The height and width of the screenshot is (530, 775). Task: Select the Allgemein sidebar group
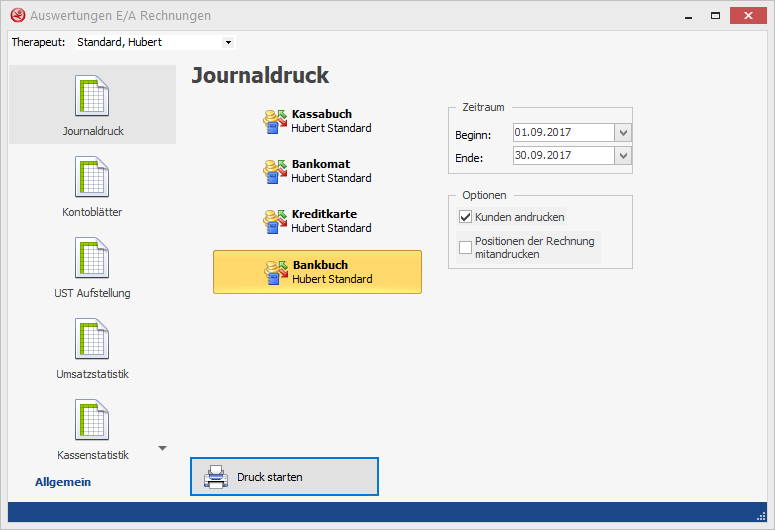tap(63, 482)
